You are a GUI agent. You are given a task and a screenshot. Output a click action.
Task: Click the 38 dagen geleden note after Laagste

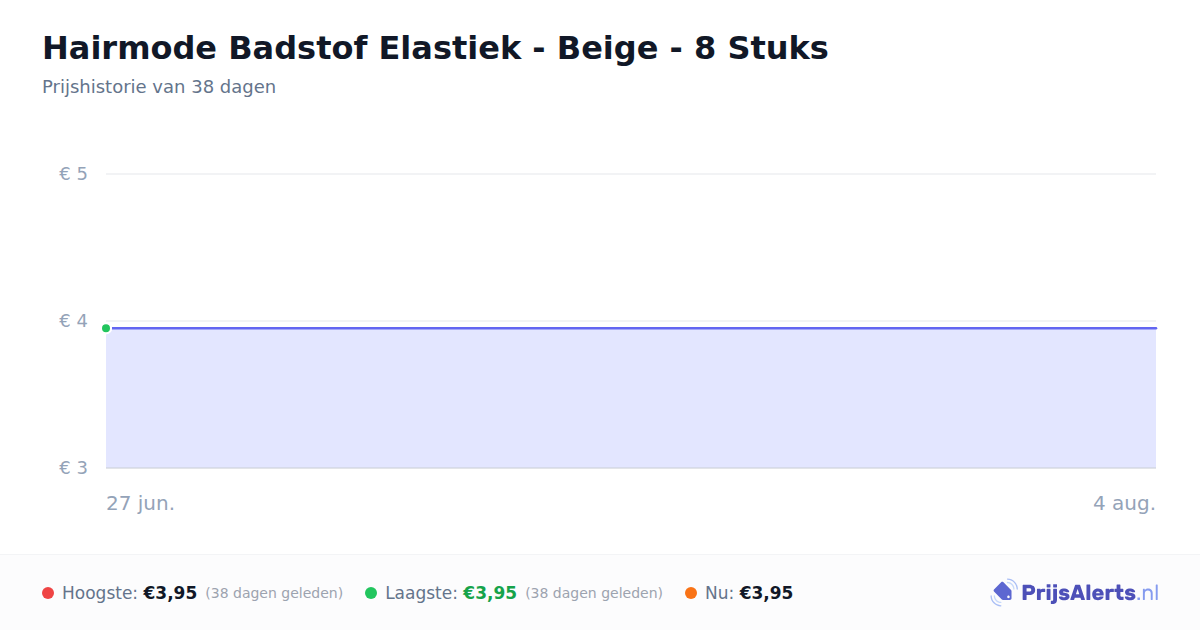(594, 593)
